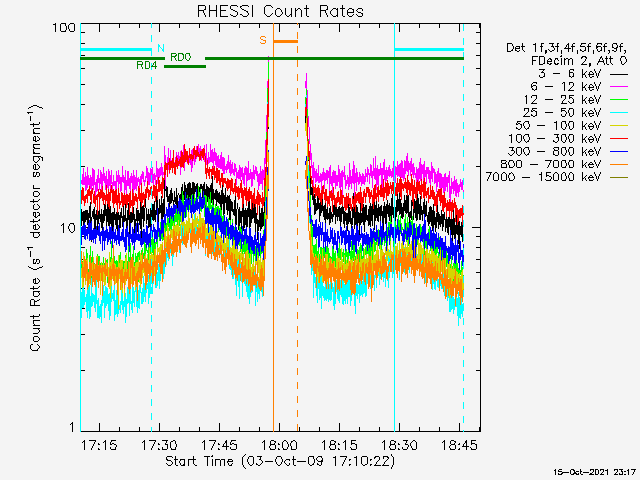Click the '15-Oct-2021 23:17' timestamp
This screenshot has width=640, height=480.
click(x=595, y=472)
